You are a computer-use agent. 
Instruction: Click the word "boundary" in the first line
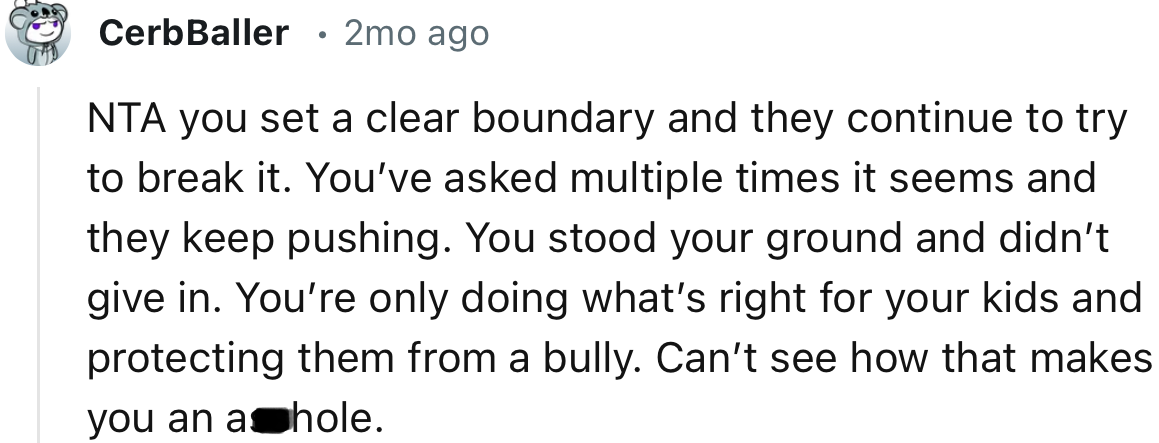tap(559, 121)
